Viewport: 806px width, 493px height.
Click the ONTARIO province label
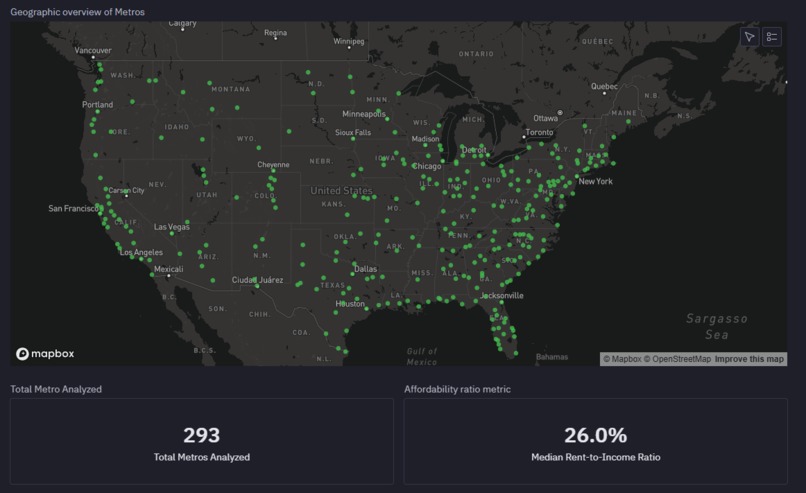coord(476,54)
